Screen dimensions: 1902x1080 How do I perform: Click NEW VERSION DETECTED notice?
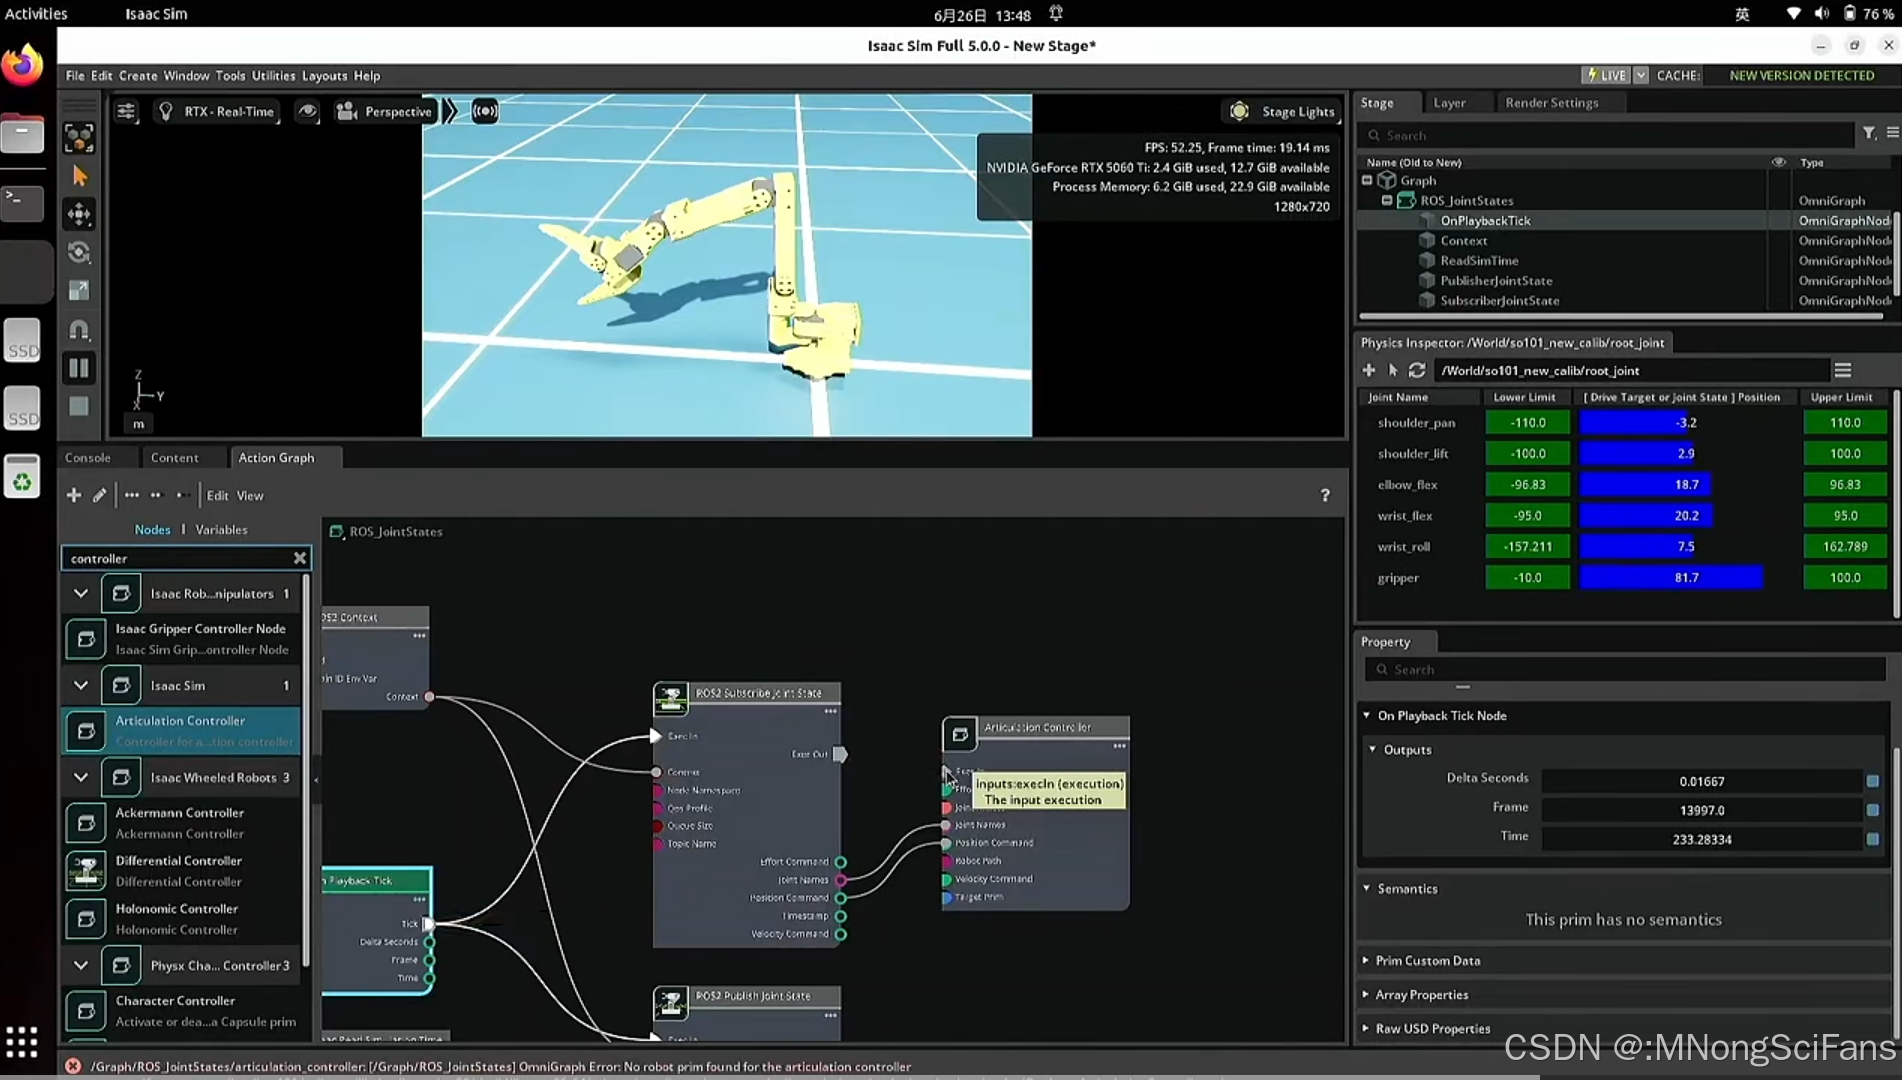(x=1801, y=75)
